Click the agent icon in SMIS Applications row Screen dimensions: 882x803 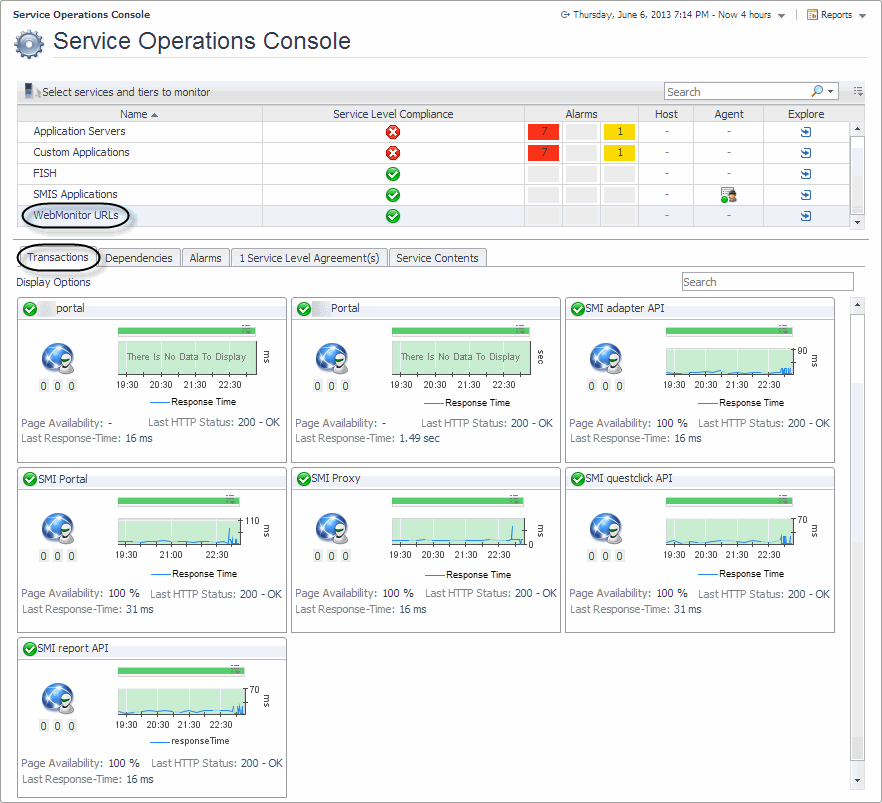(729, 195)
